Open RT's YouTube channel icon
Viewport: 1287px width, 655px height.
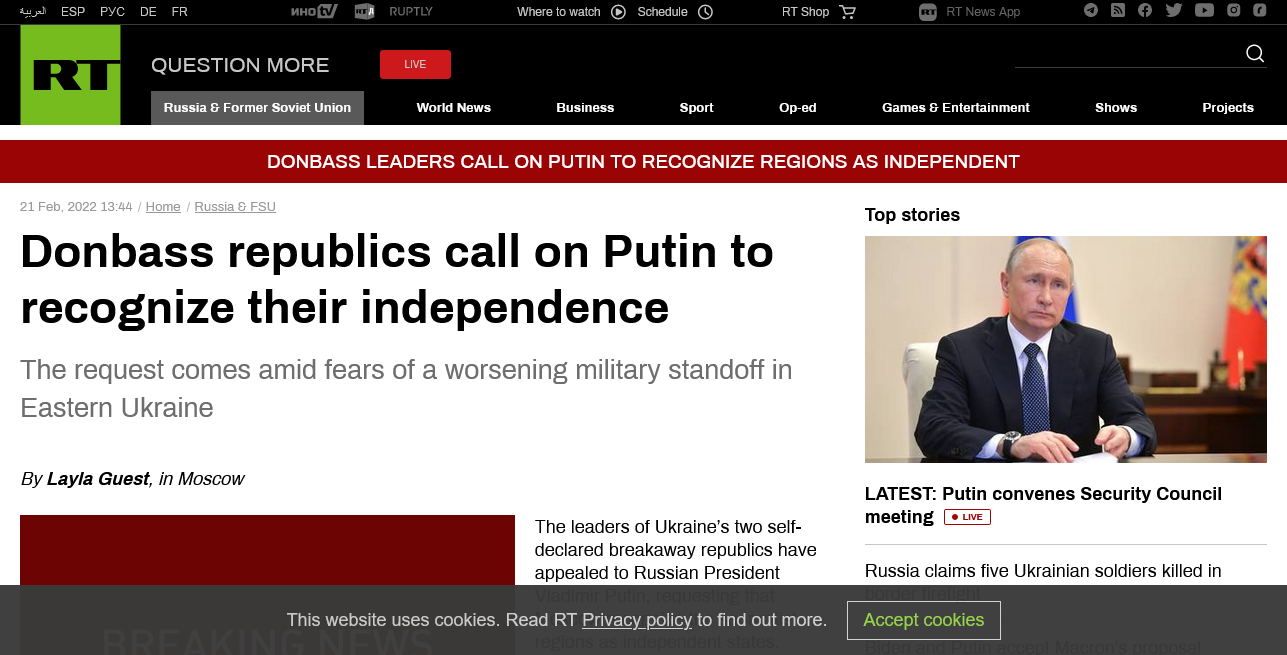(x=1204, y=10)
